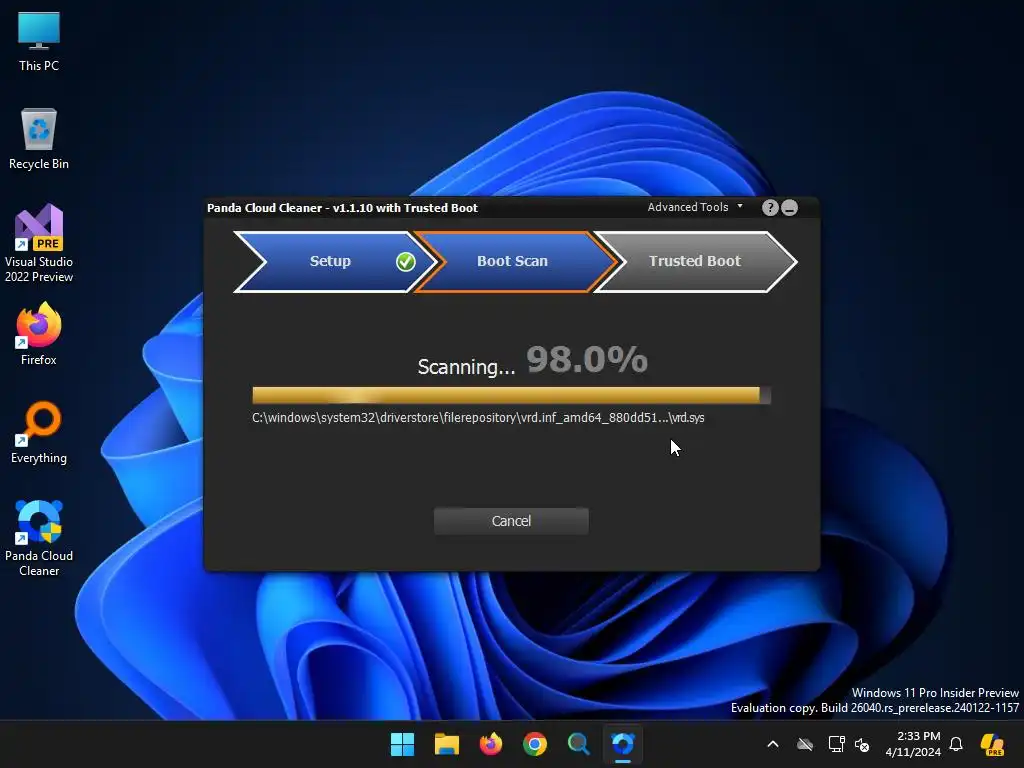Click the muted volume tray icon
This screenshot has height=768, width=1024.
click(x=862, y=744)
